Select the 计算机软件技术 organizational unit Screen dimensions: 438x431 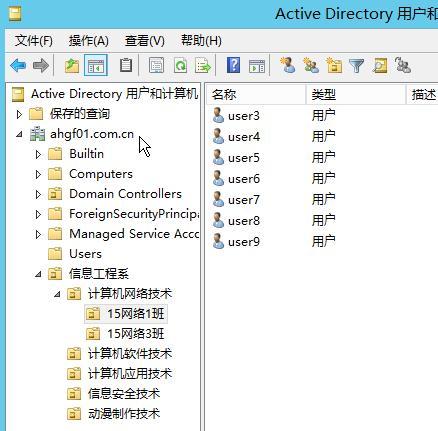(130, 354)
